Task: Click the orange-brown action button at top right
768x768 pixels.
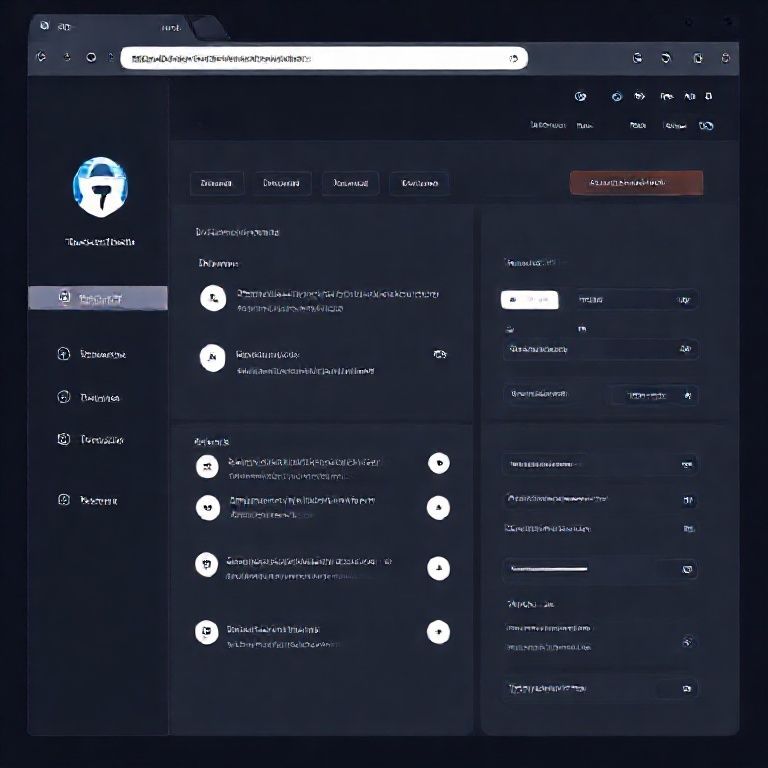Action: [636, 183]
